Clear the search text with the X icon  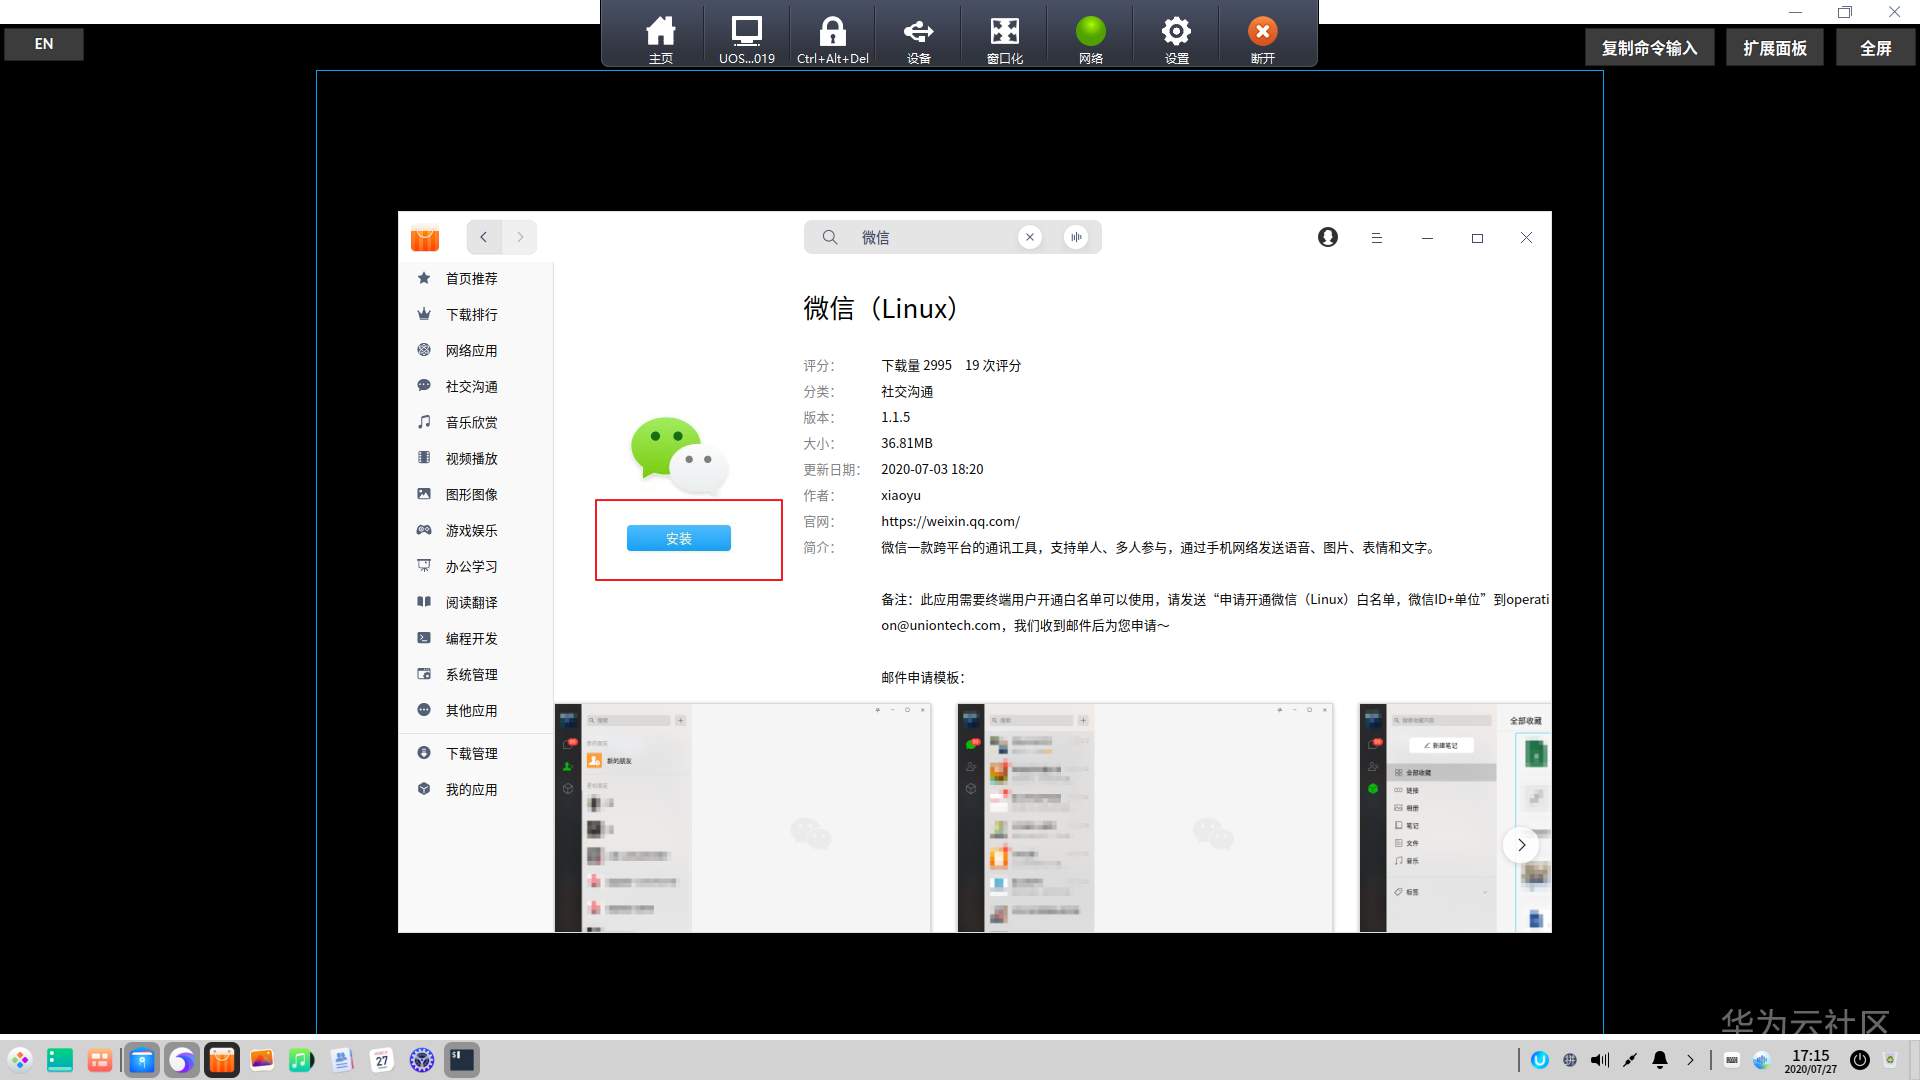pyautogui.click(x=1030, y=237)
